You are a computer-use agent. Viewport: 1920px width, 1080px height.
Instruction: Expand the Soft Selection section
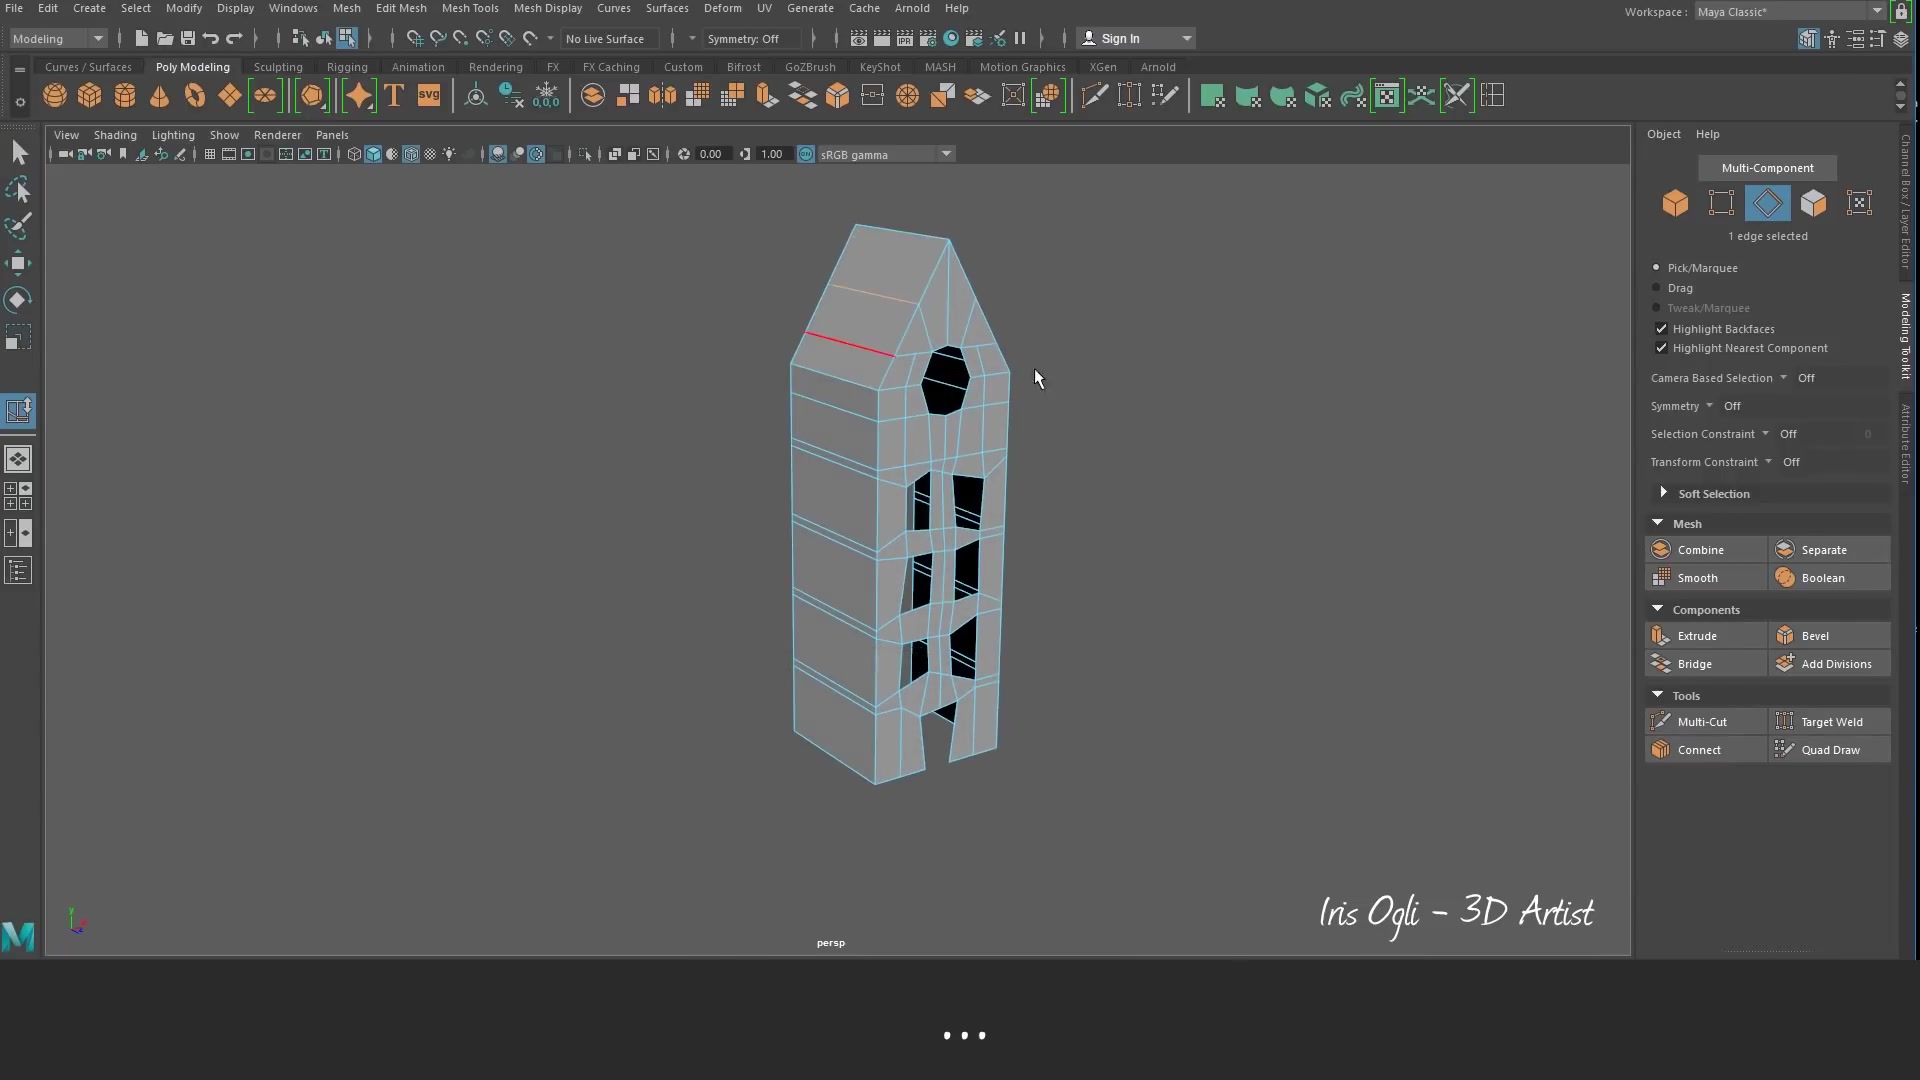pos(1663,493)
